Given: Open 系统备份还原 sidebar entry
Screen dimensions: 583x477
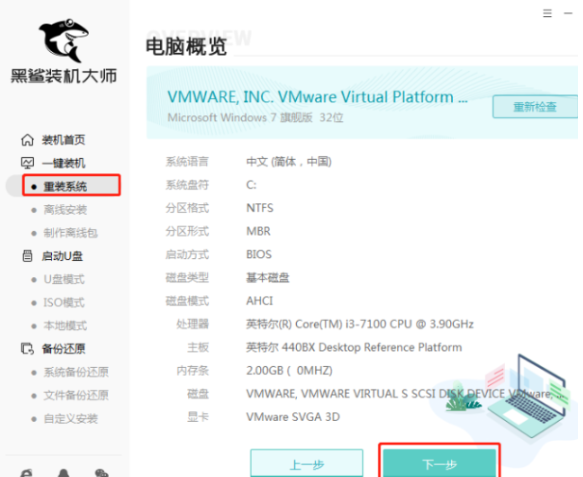Looking at the screenshot, I should (76, 372).
